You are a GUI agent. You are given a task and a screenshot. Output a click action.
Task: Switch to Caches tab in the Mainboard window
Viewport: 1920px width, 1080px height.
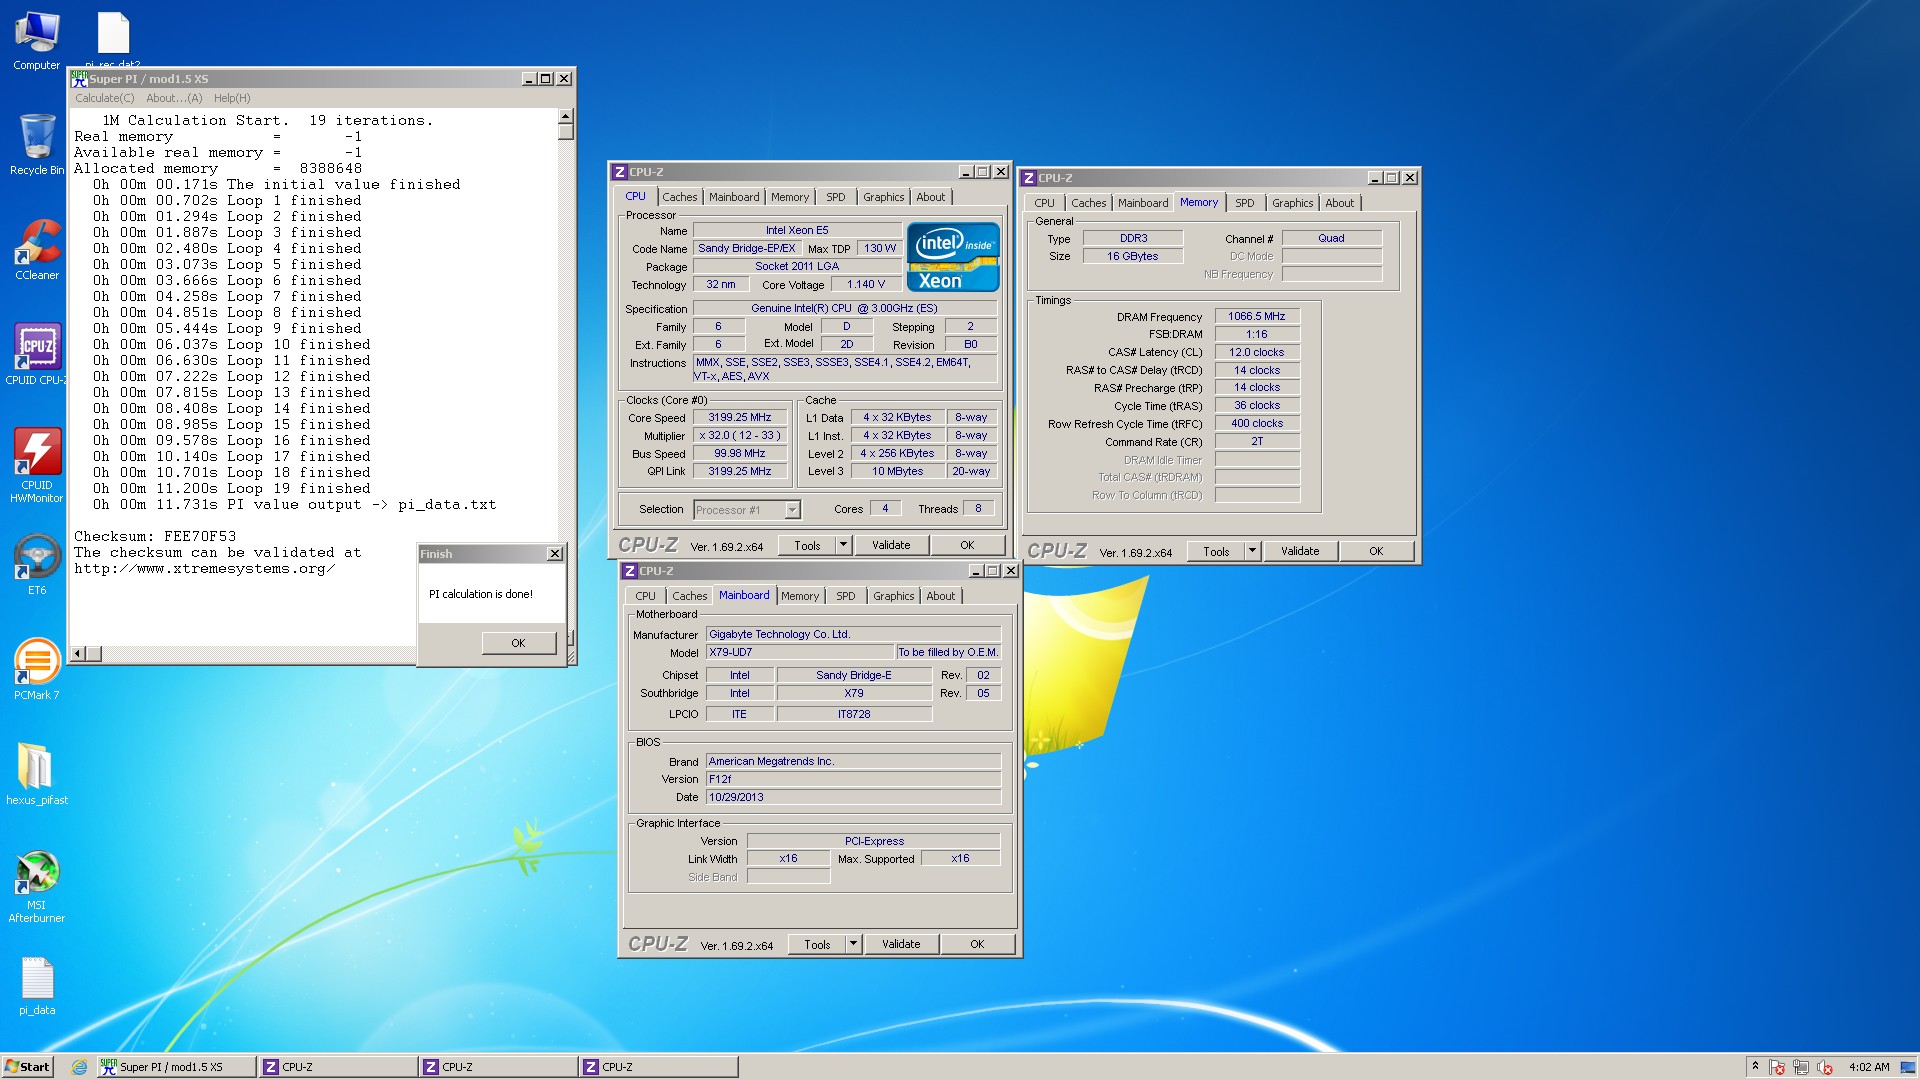689,596
